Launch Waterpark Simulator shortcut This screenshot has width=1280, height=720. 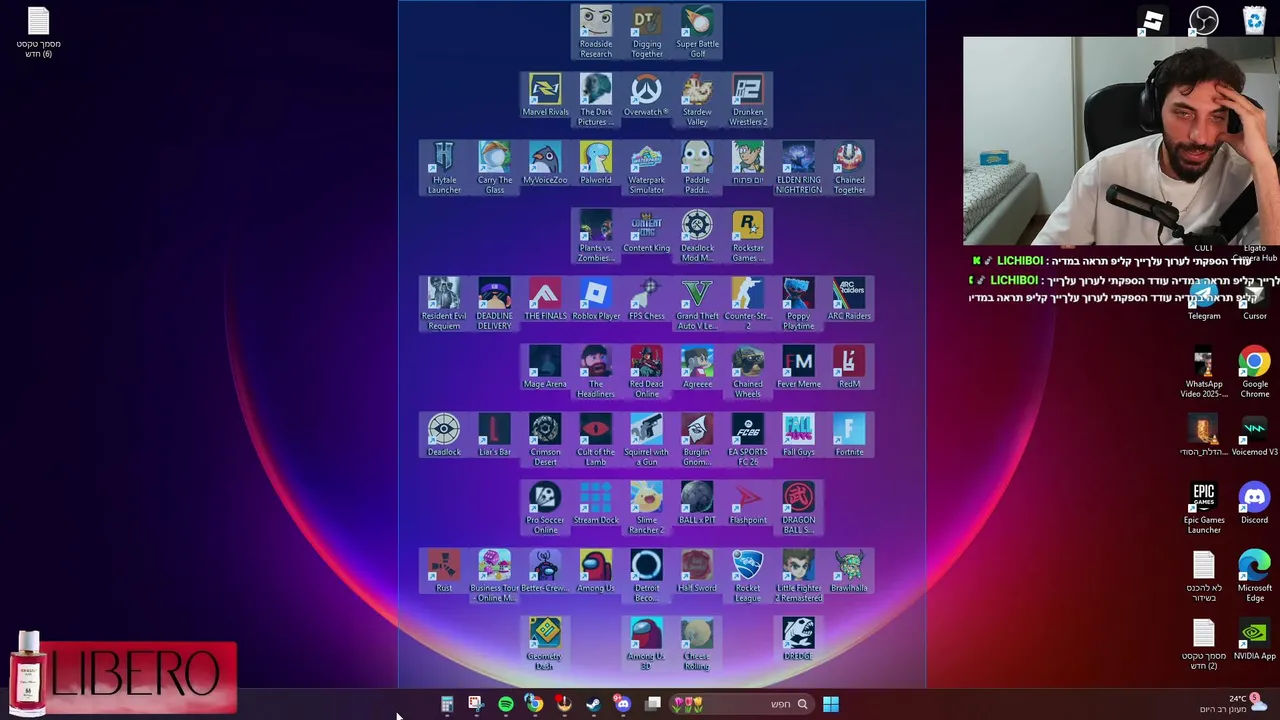pyautogui.click(x=647, y=168)
